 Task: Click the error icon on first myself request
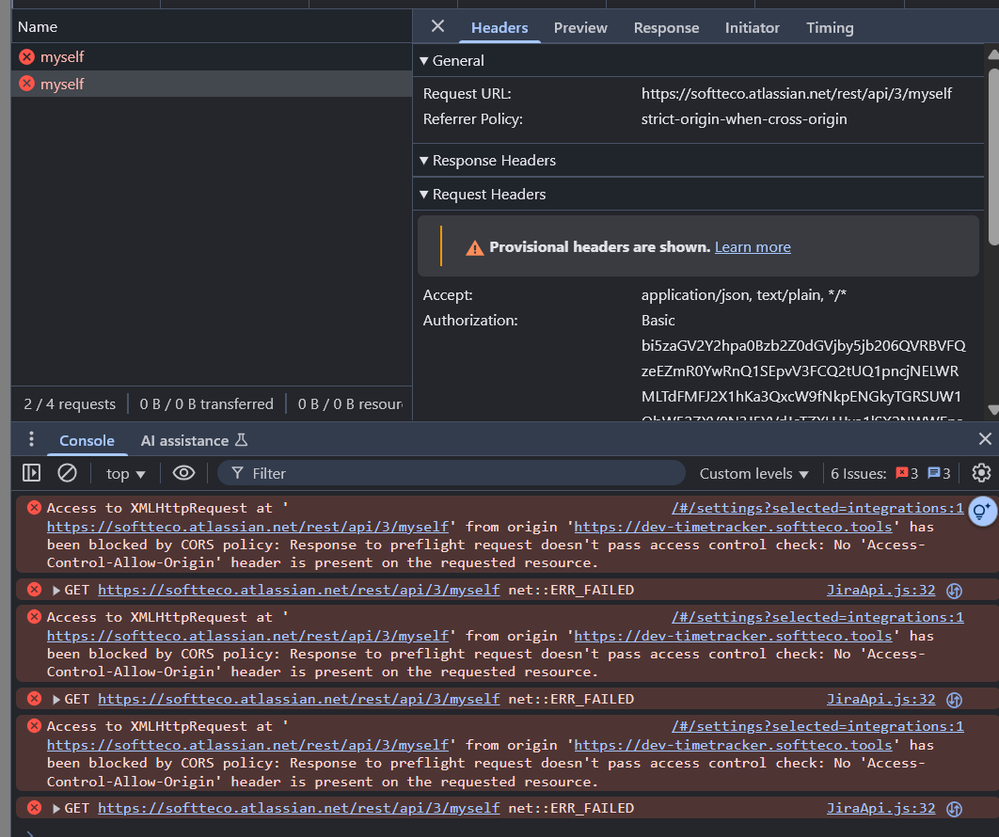[27, 57]
